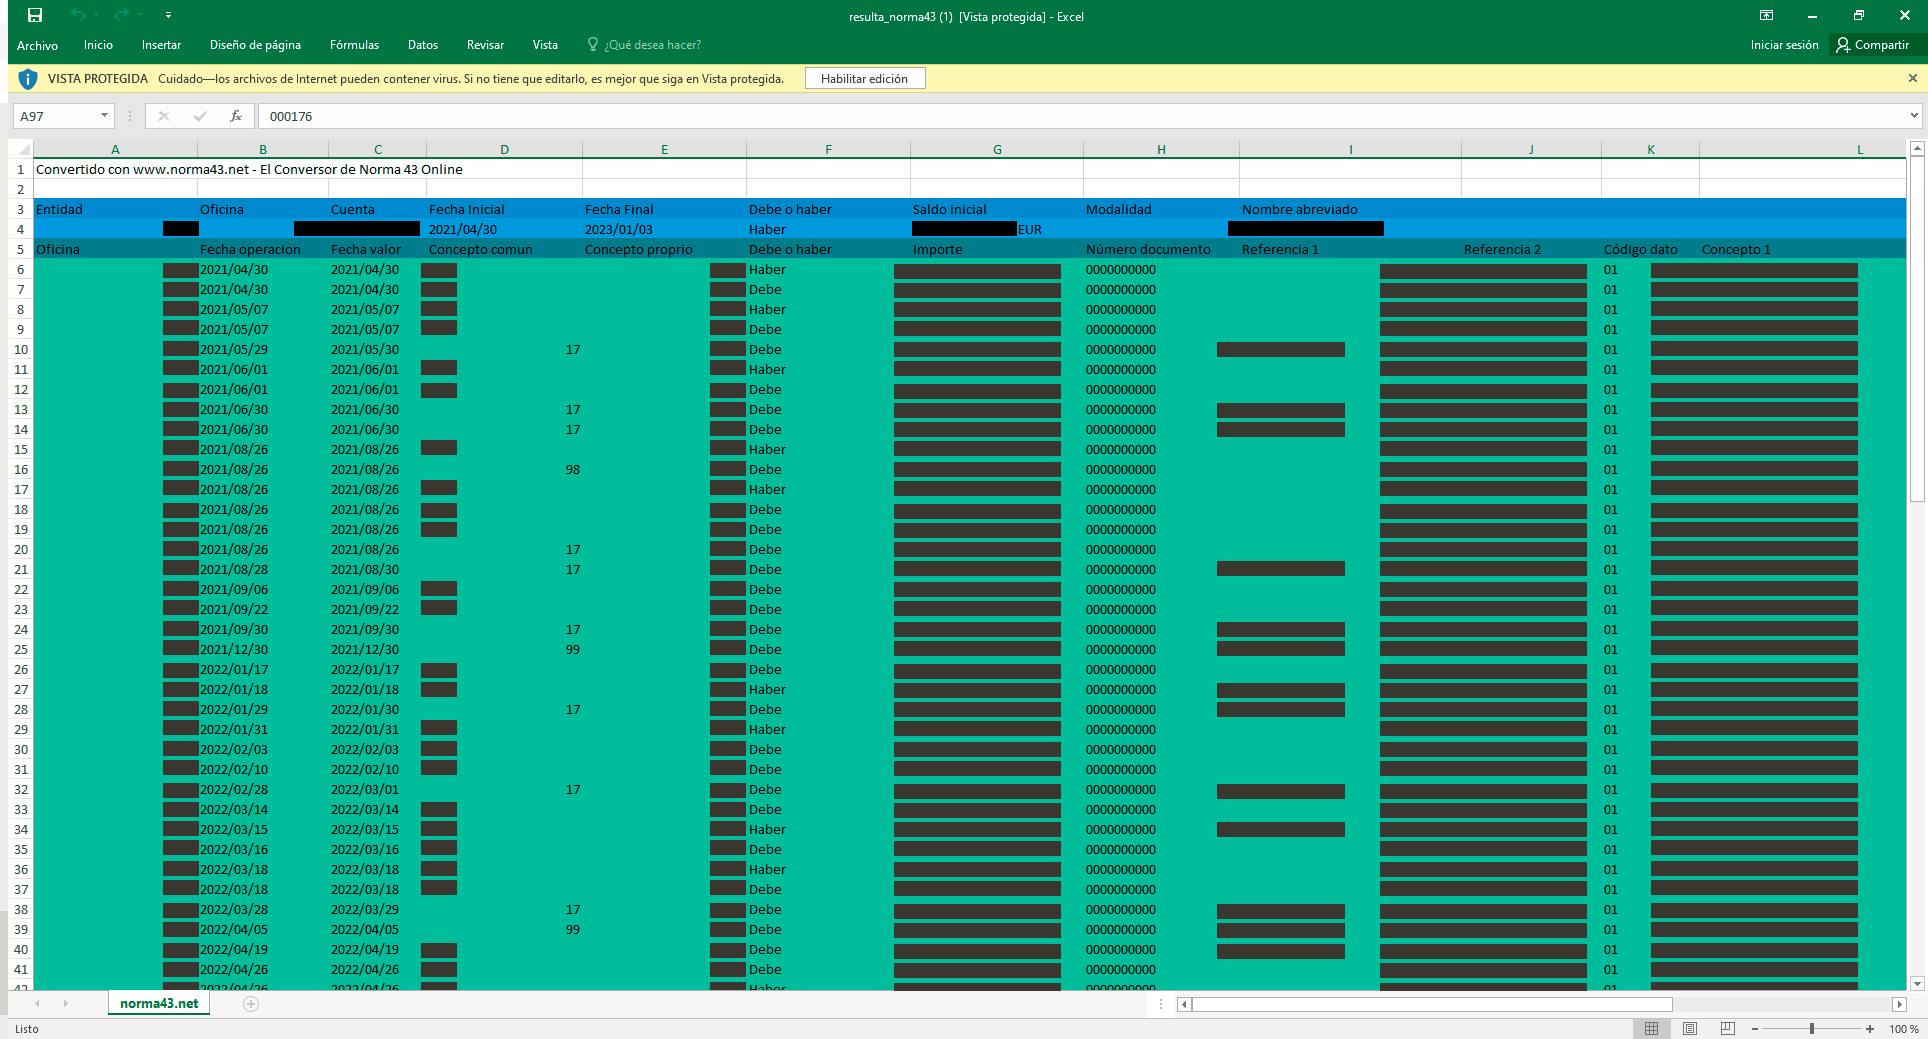
Task: Click the Nombre abreviado header cell
Action: [1350, 209]
